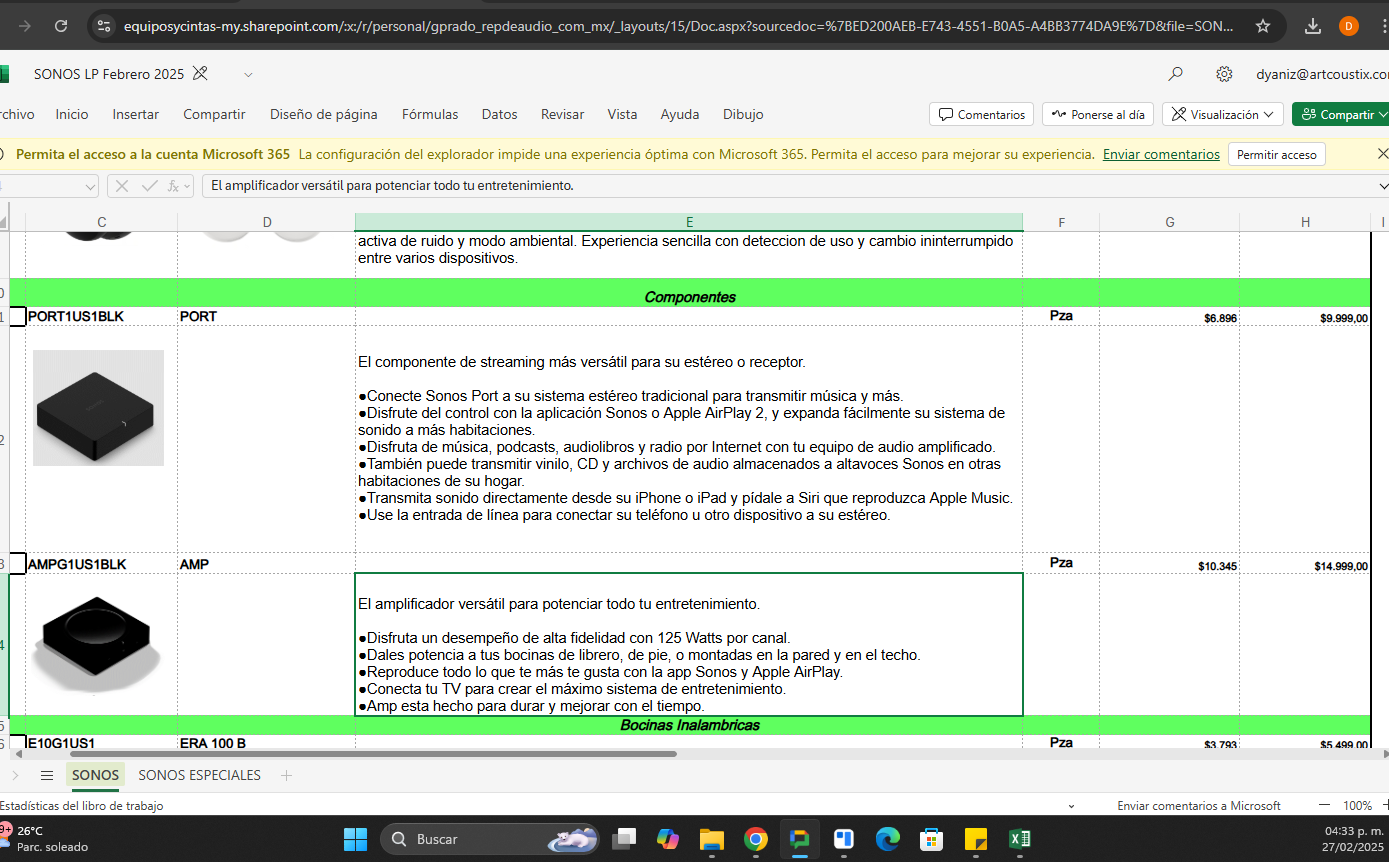Open the Chrome profile avatar D

point(1349,26)
